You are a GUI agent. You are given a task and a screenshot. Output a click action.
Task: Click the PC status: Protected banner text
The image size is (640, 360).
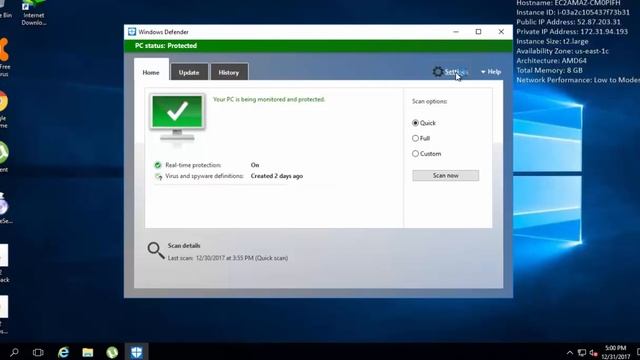click(x=166, y=46)
